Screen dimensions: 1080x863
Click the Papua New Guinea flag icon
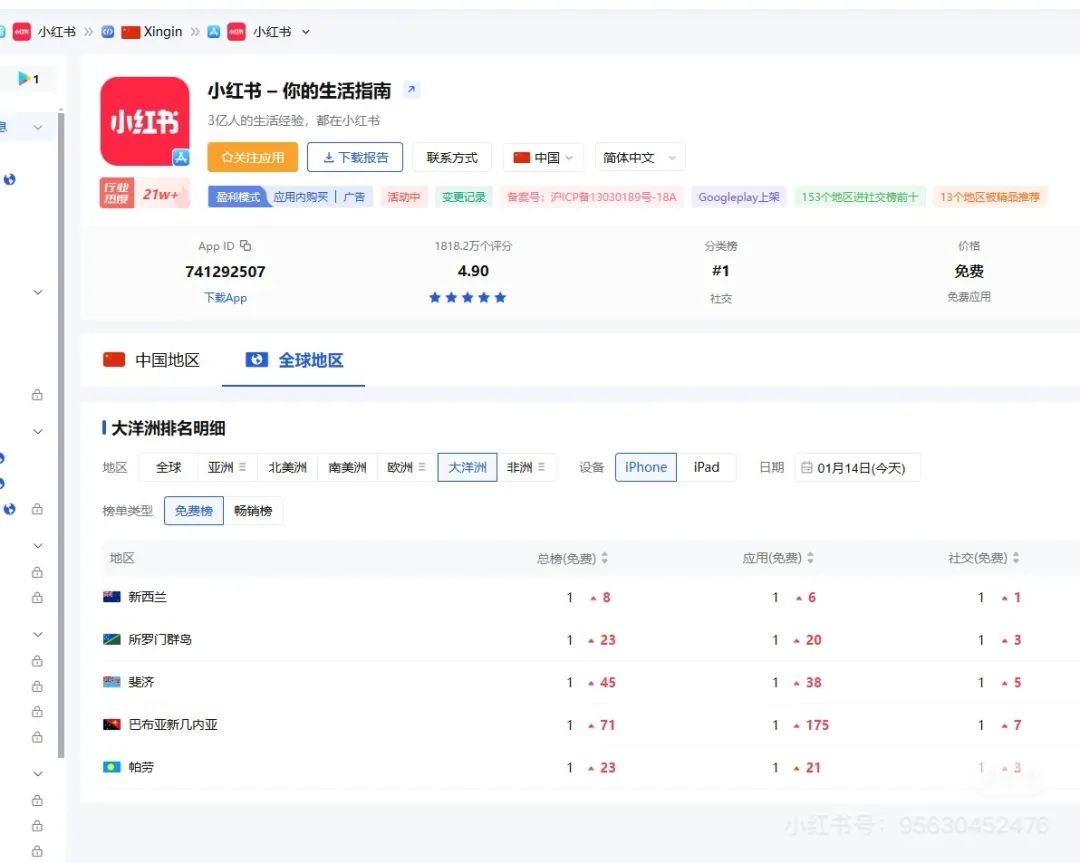pos(112,725)
